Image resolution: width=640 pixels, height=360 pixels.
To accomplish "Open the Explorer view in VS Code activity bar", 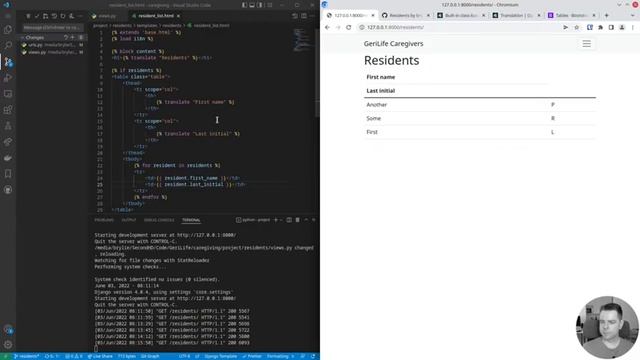I will point(8,30).
